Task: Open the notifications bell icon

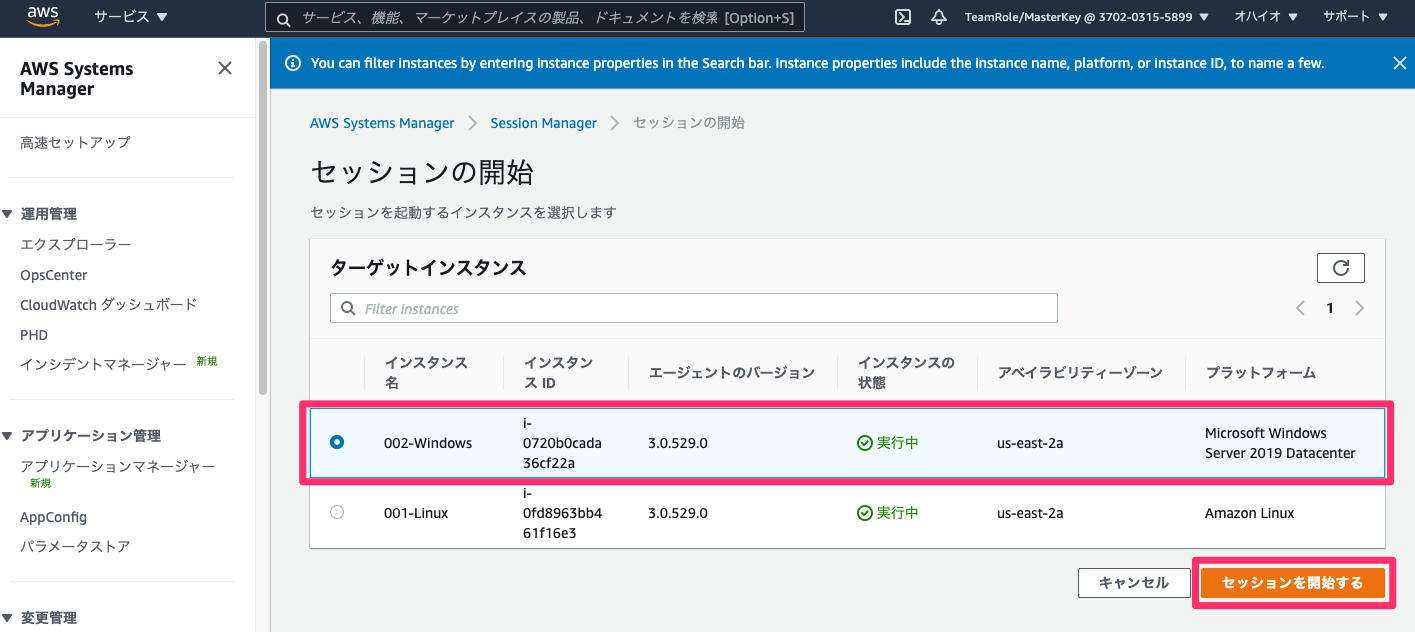Action: pyautogui.click(x=938, y=17)
